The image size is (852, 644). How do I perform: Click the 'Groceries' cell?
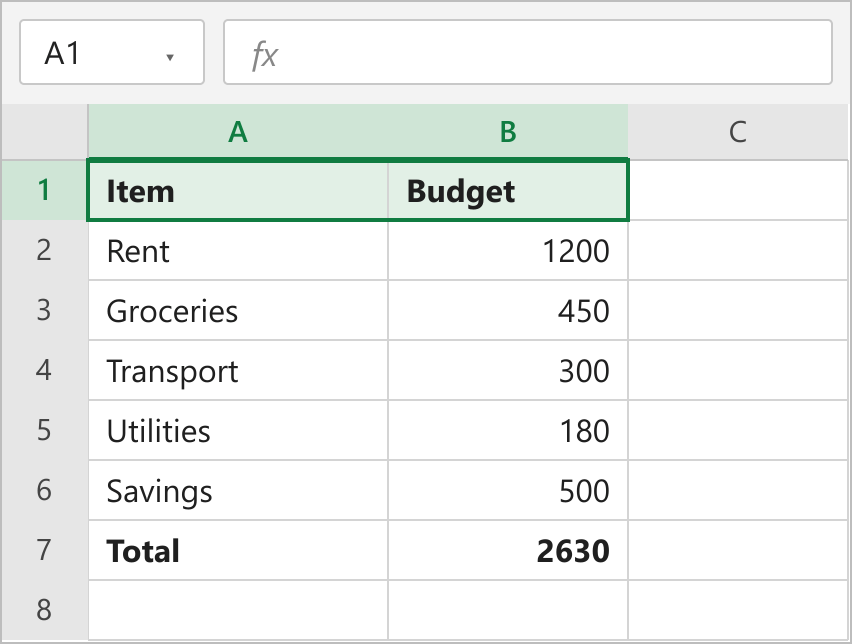click(x=238, y=310)
